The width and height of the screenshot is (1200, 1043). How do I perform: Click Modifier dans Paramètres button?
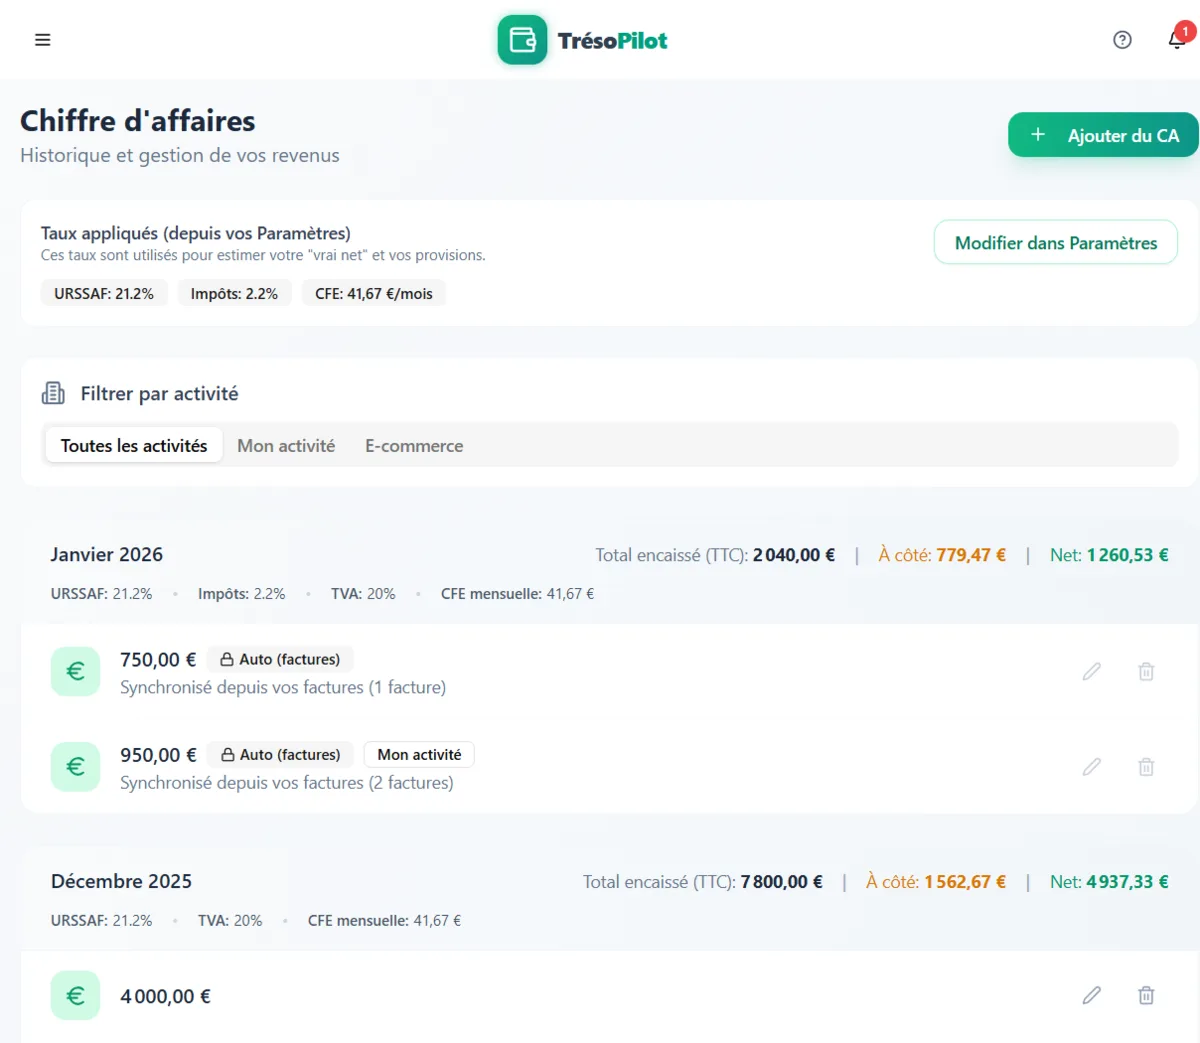tap(1055, 243)
